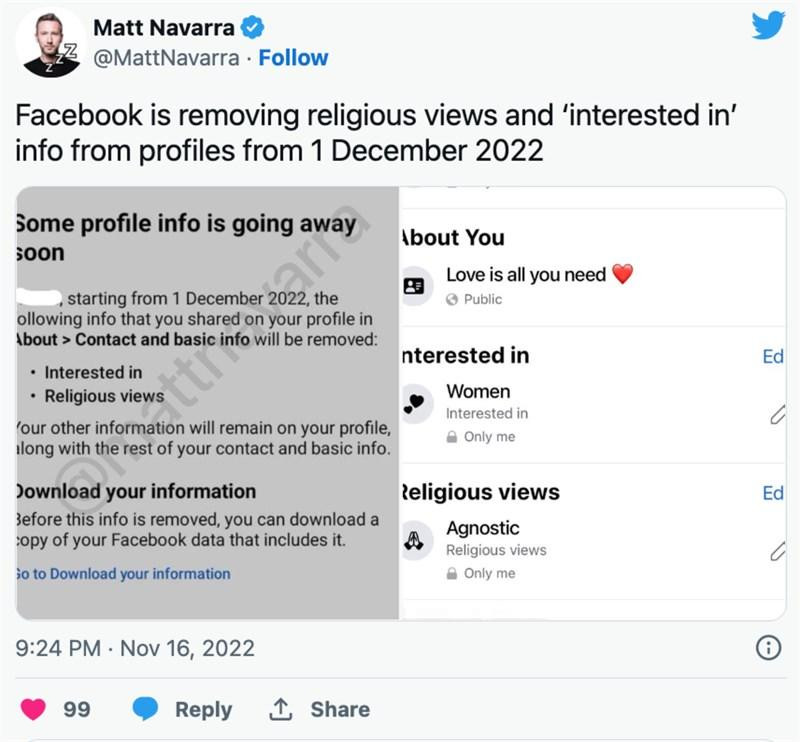Click the hearts icon next to Women
The height and width of the screenshot is (742, 800).
point(414,403)
